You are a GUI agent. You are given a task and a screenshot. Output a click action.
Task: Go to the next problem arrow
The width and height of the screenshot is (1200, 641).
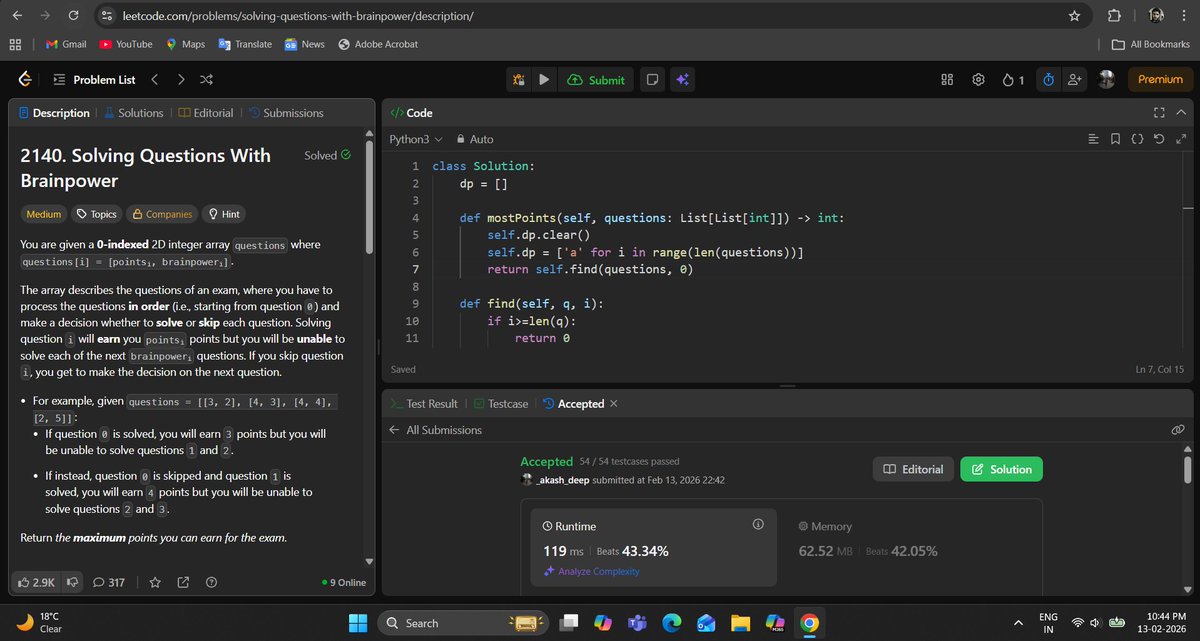180,80
